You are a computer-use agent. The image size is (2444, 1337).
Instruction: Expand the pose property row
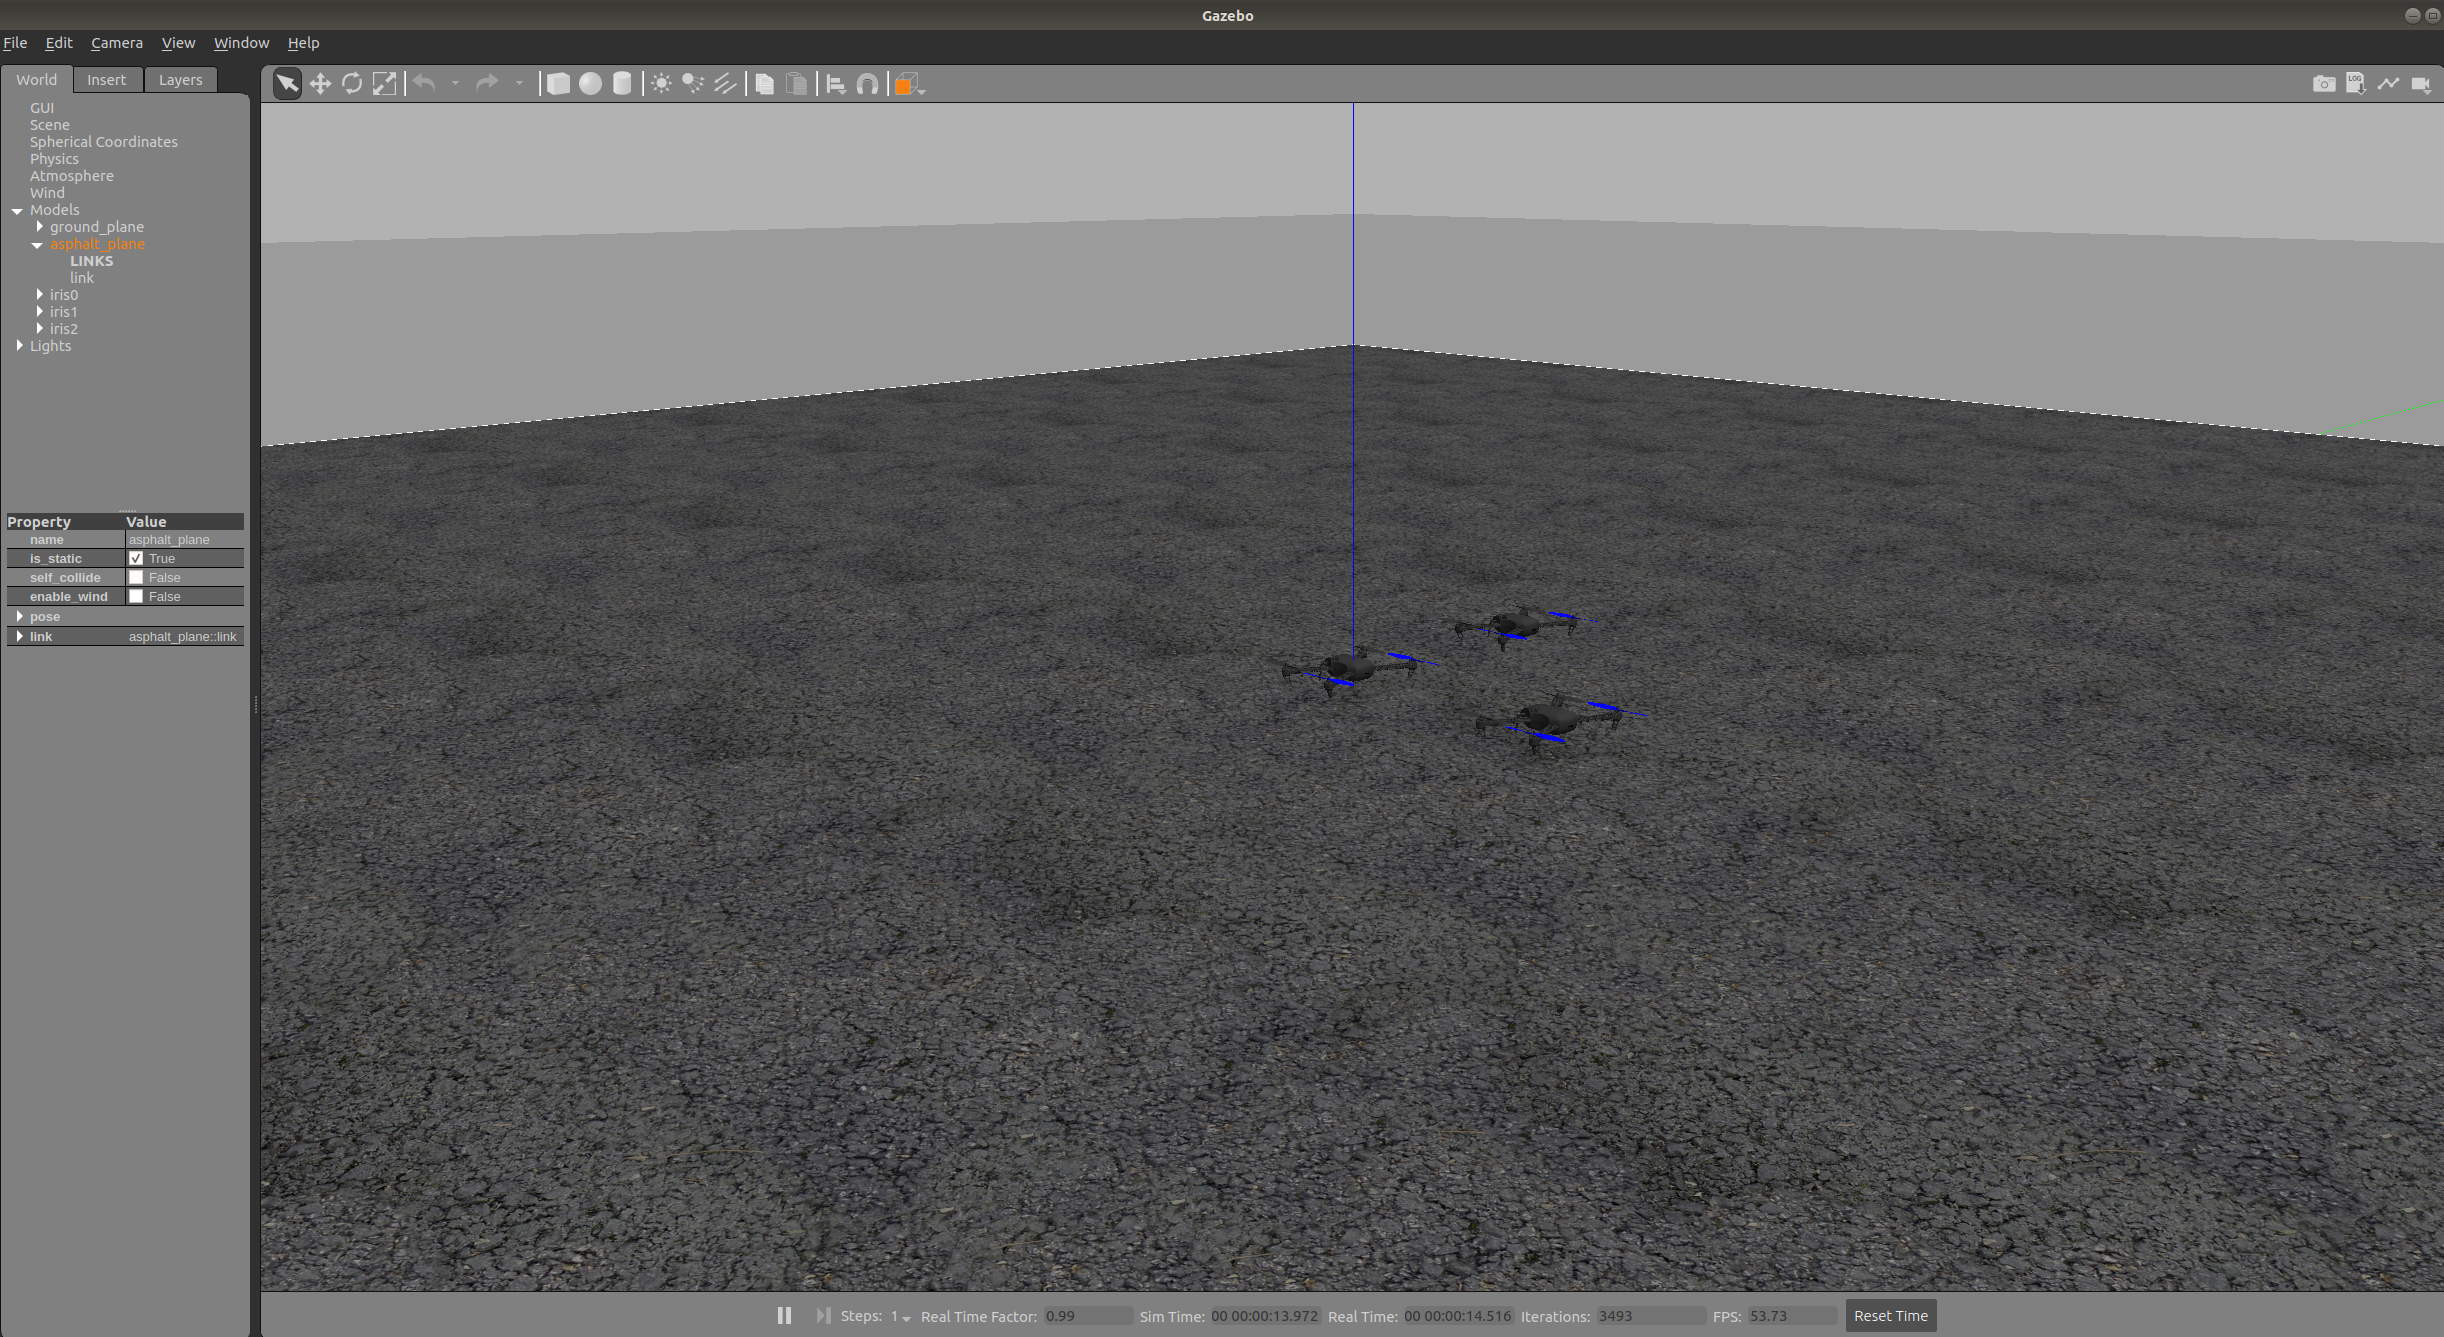(20, 616)
